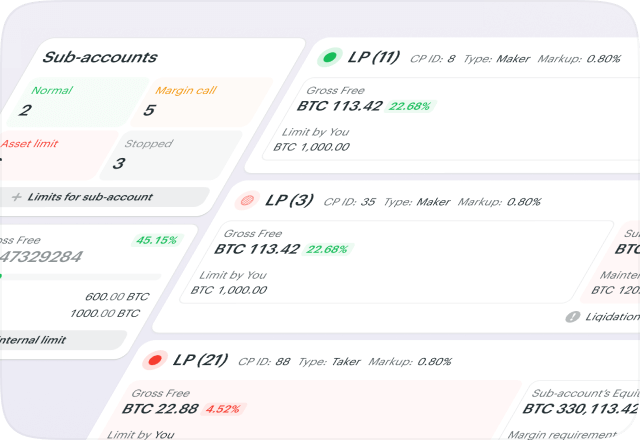Click the BTC 22.88 Gross Free value
This screenshot has height=440, width=640.
point(160,408)
